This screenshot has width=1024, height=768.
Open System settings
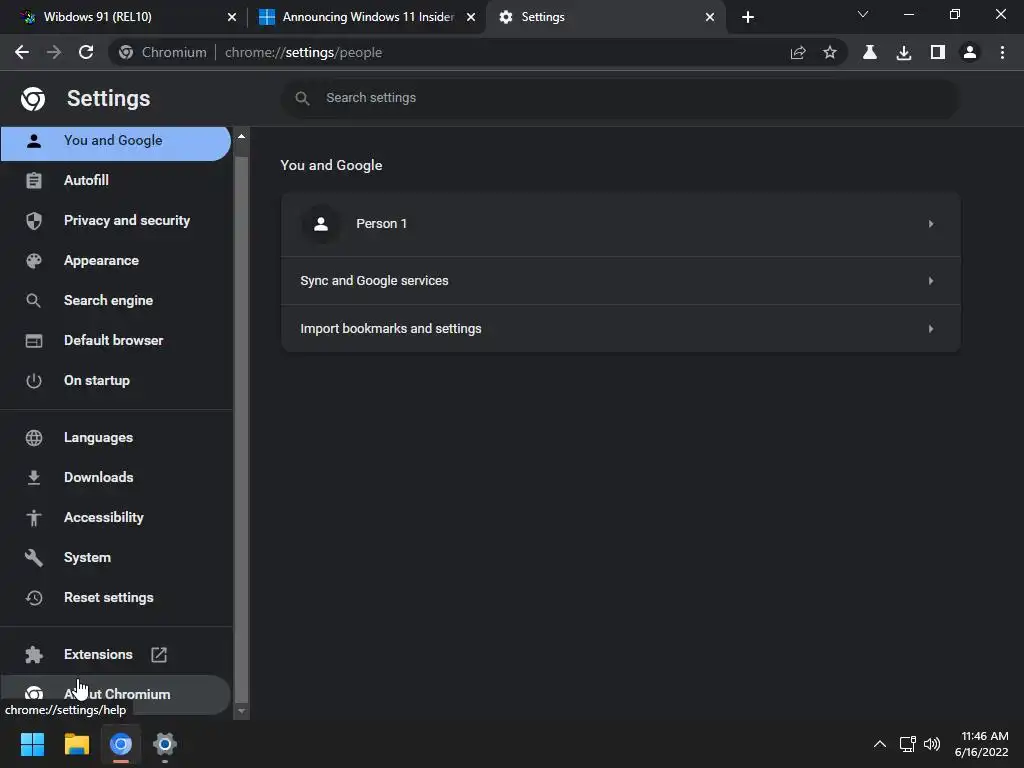click(116, 557)
